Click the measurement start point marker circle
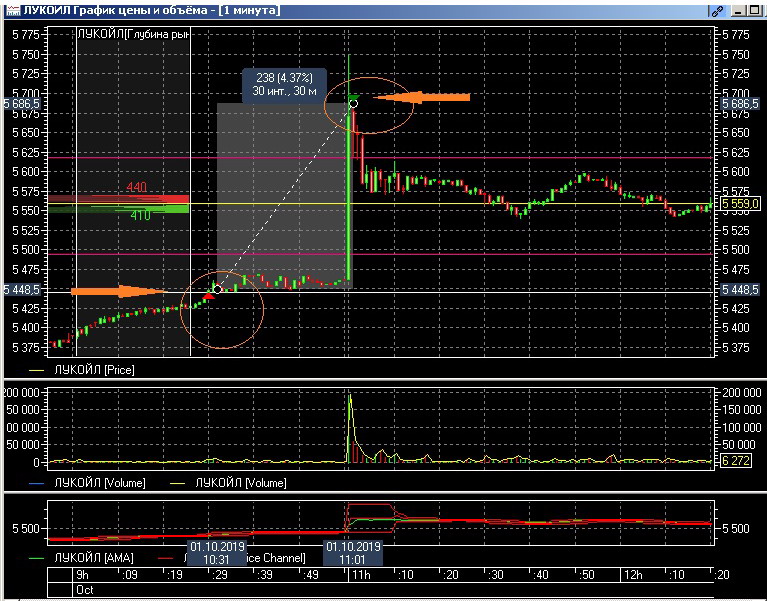Image resolution: width=767 pixels, height=601 pixels. (217, 288)
